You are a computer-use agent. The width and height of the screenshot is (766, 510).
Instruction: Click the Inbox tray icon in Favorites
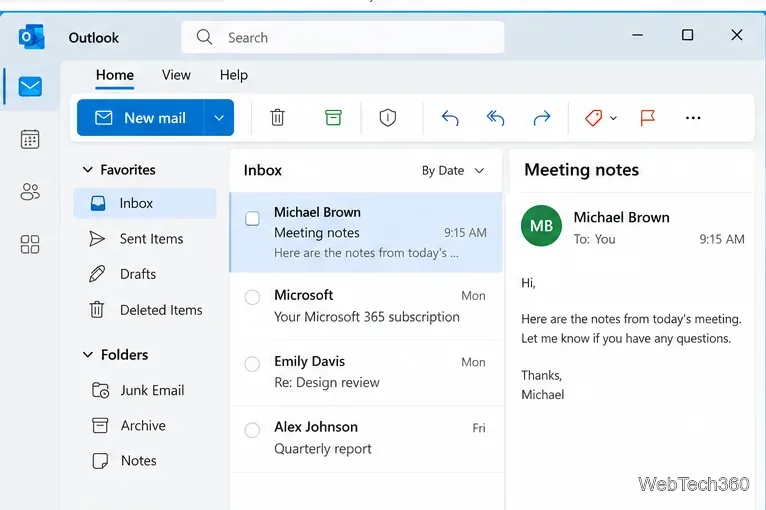coord(98,203)
